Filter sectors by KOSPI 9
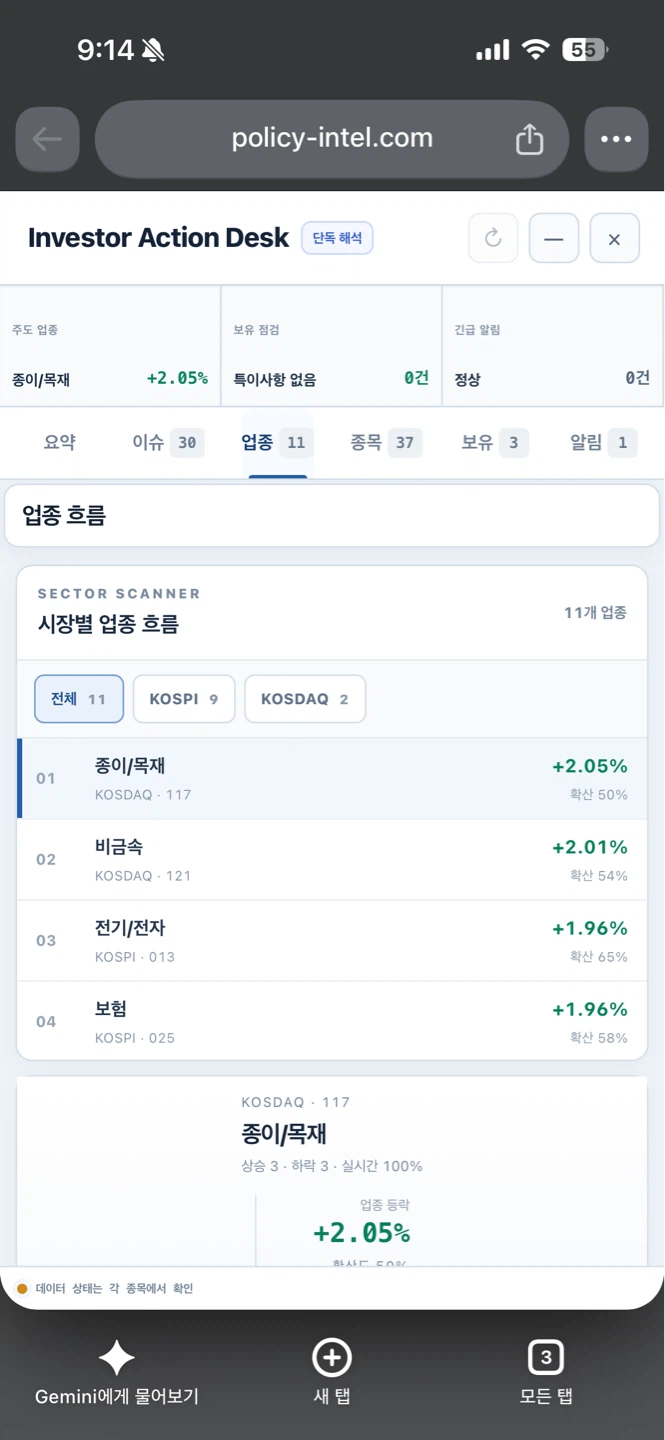This screenshot has height=1440, width=665. pyautogui.click(x=184, y=699)
